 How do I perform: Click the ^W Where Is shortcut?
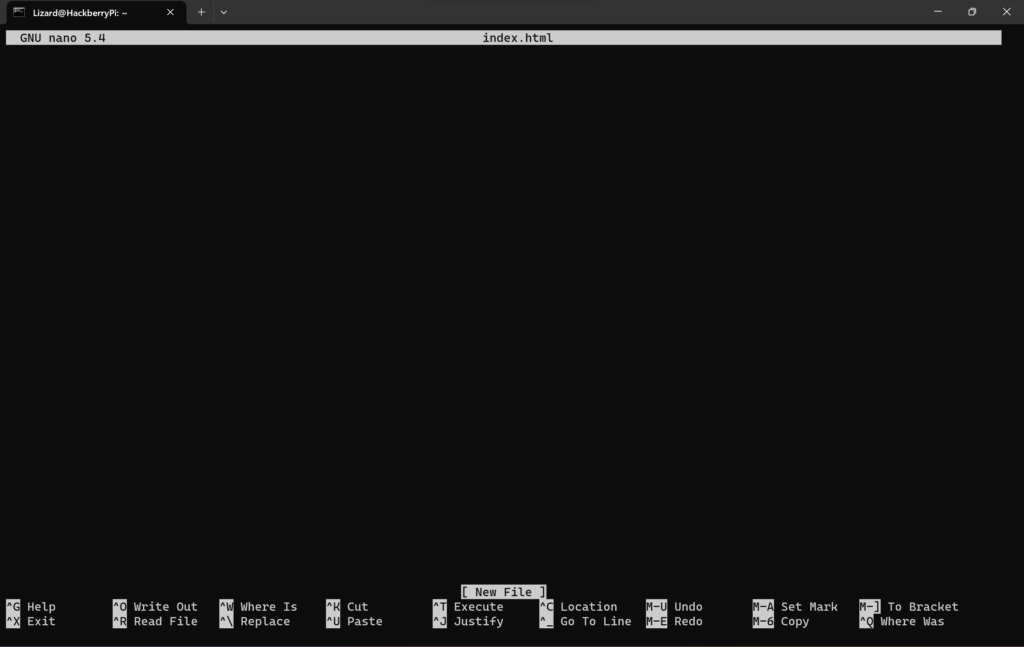click(258, 607)
